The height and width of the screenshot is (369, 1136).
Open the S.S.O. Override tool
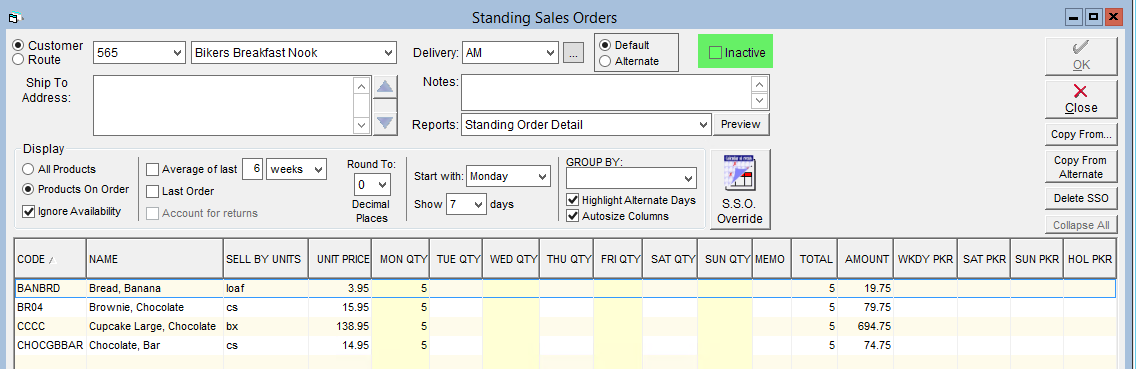(739, 188)
